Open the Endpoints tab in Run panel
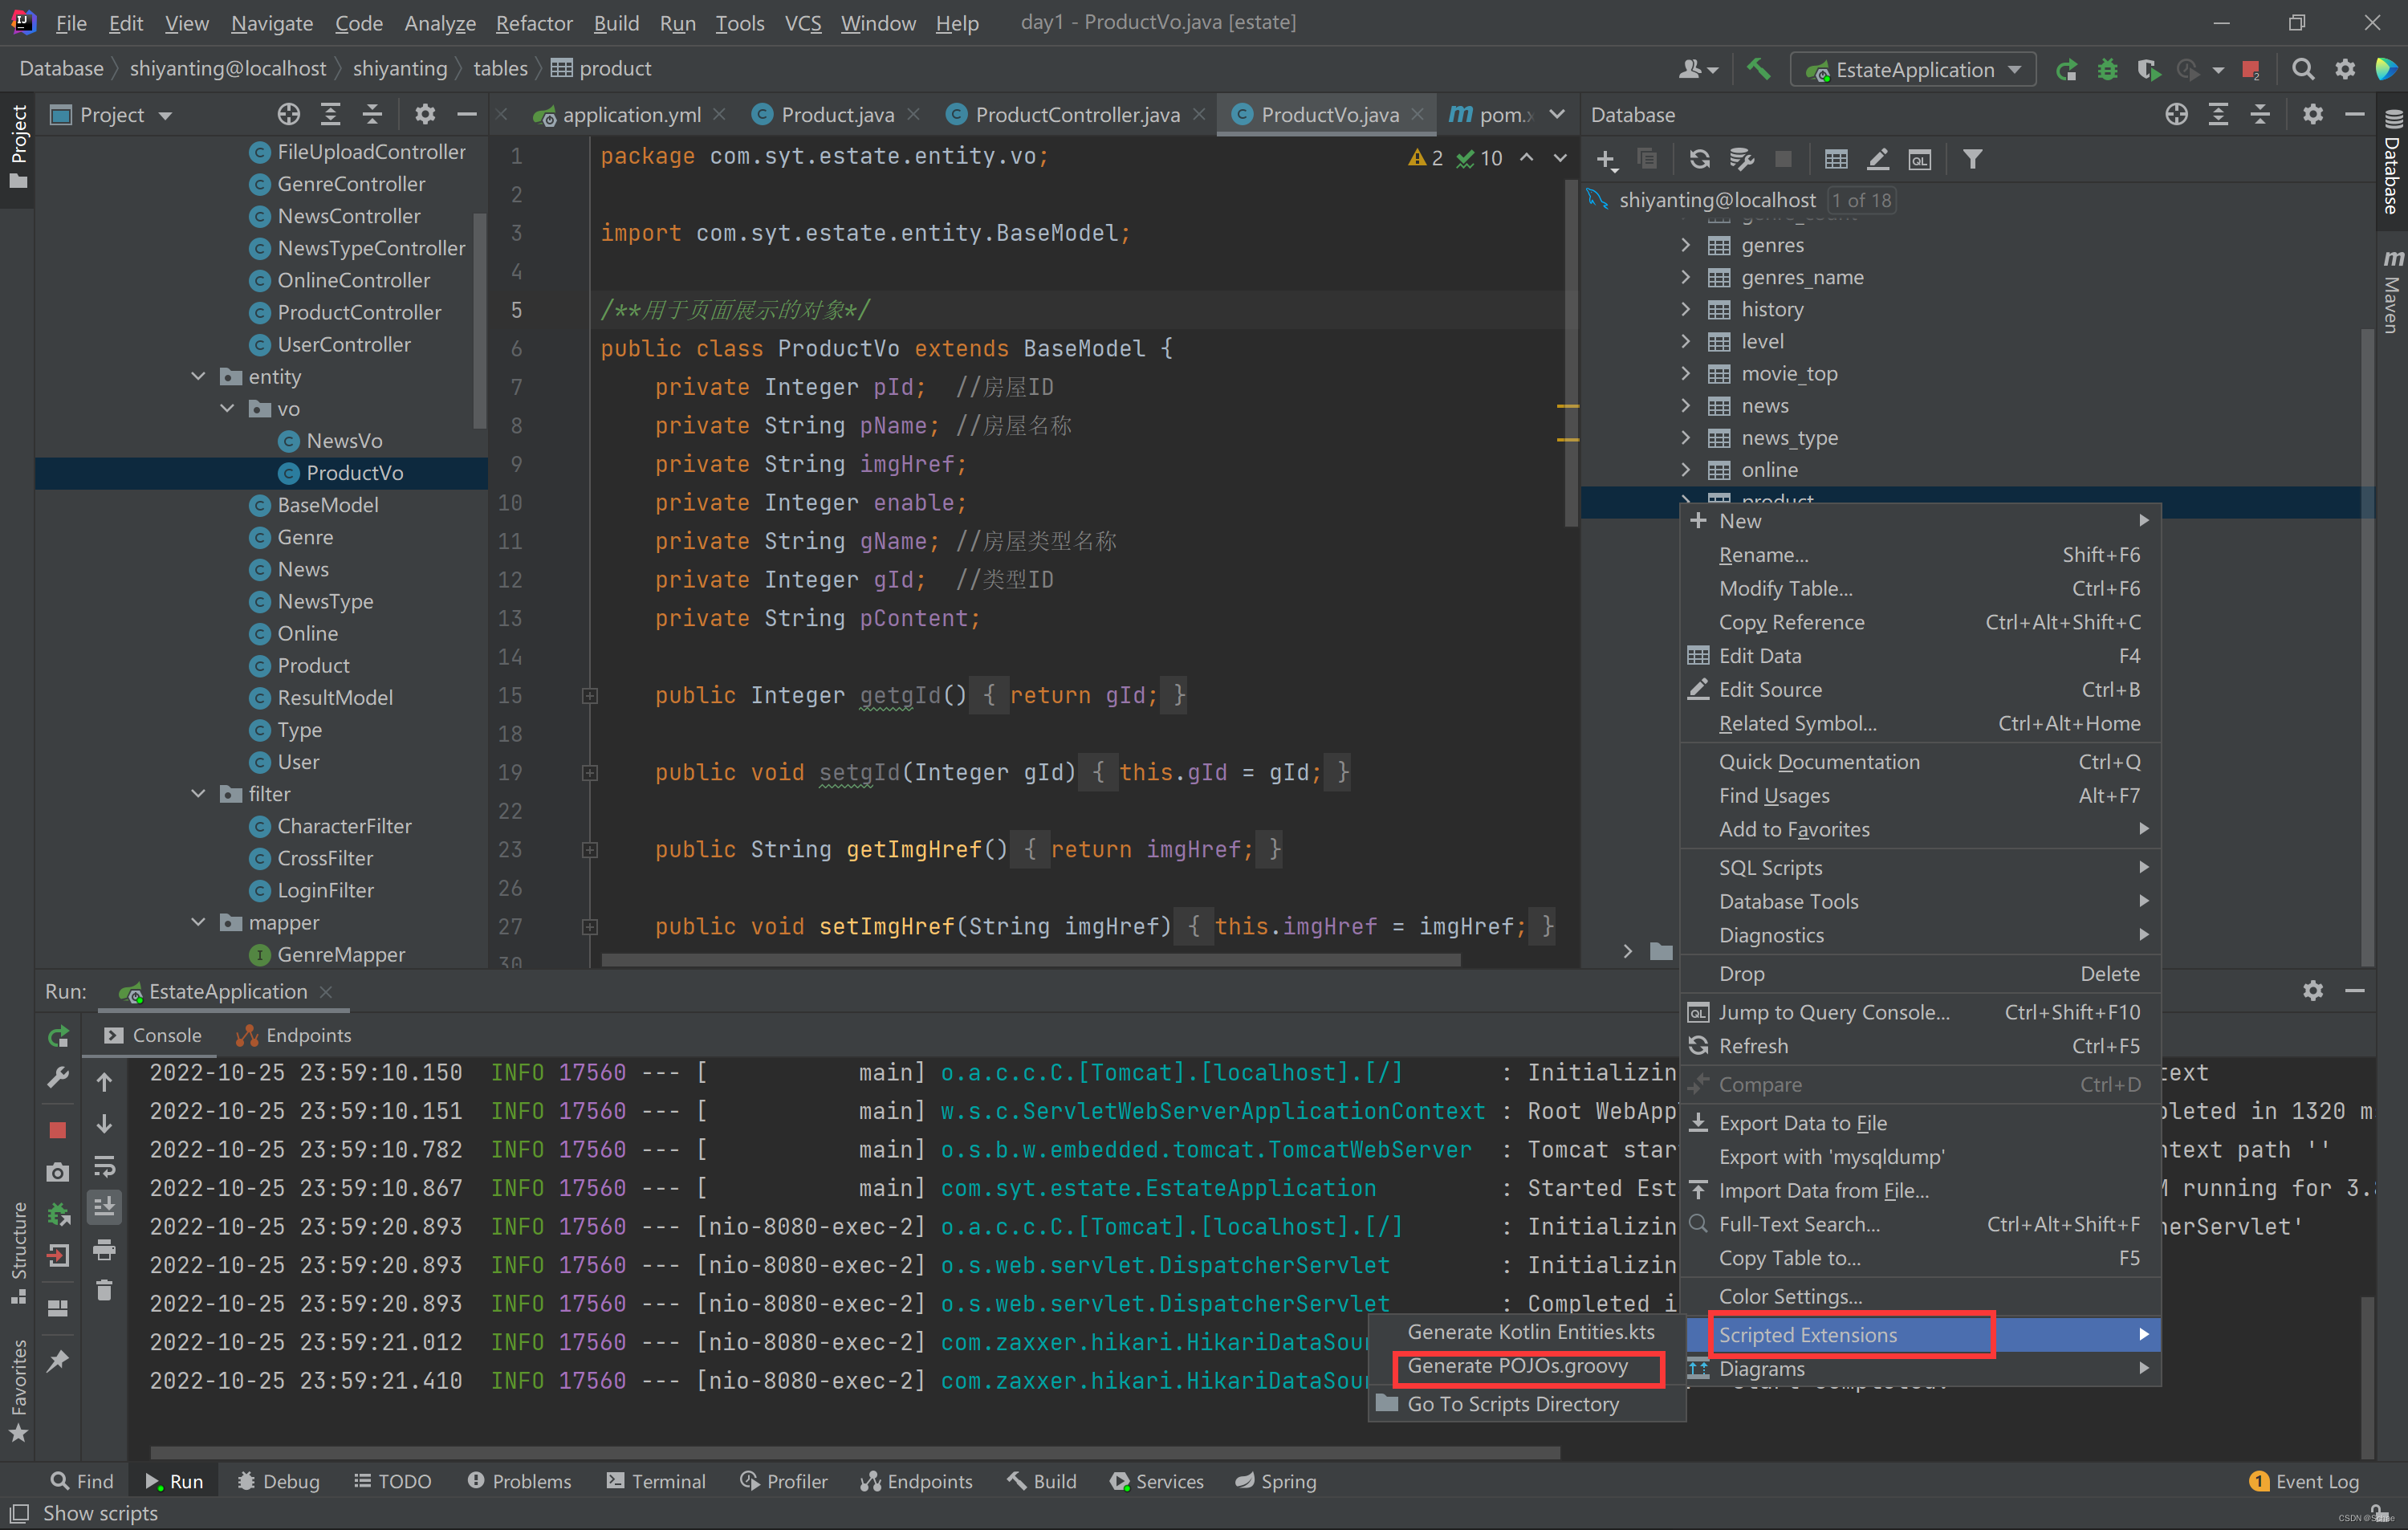 (x=295, y=1035)
